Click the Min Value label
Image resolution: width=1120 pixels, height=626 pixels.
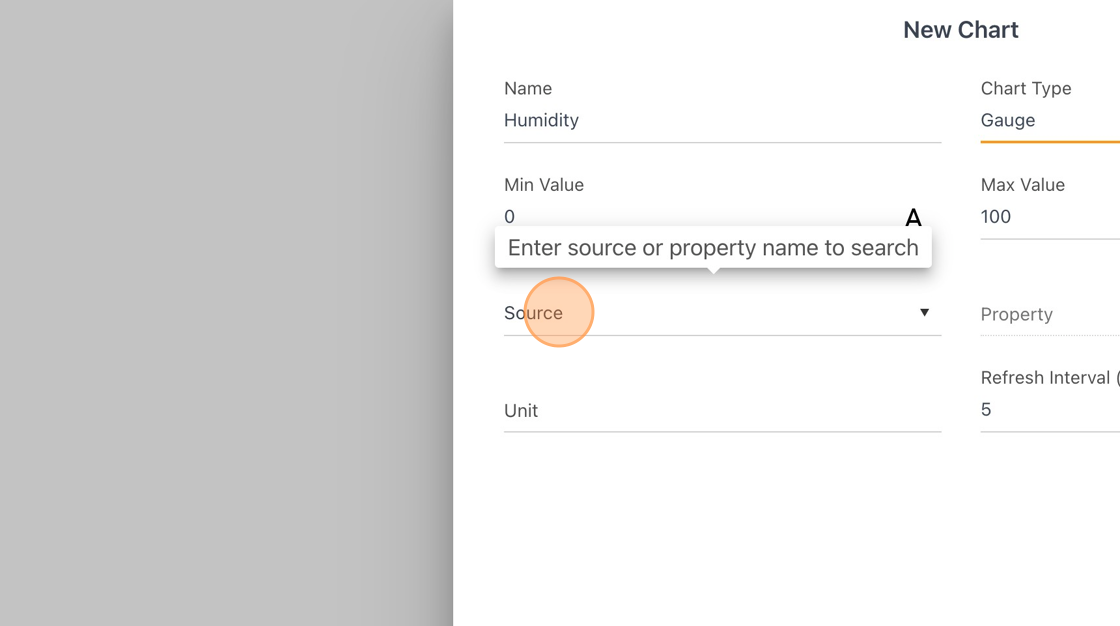coord(544,185)
